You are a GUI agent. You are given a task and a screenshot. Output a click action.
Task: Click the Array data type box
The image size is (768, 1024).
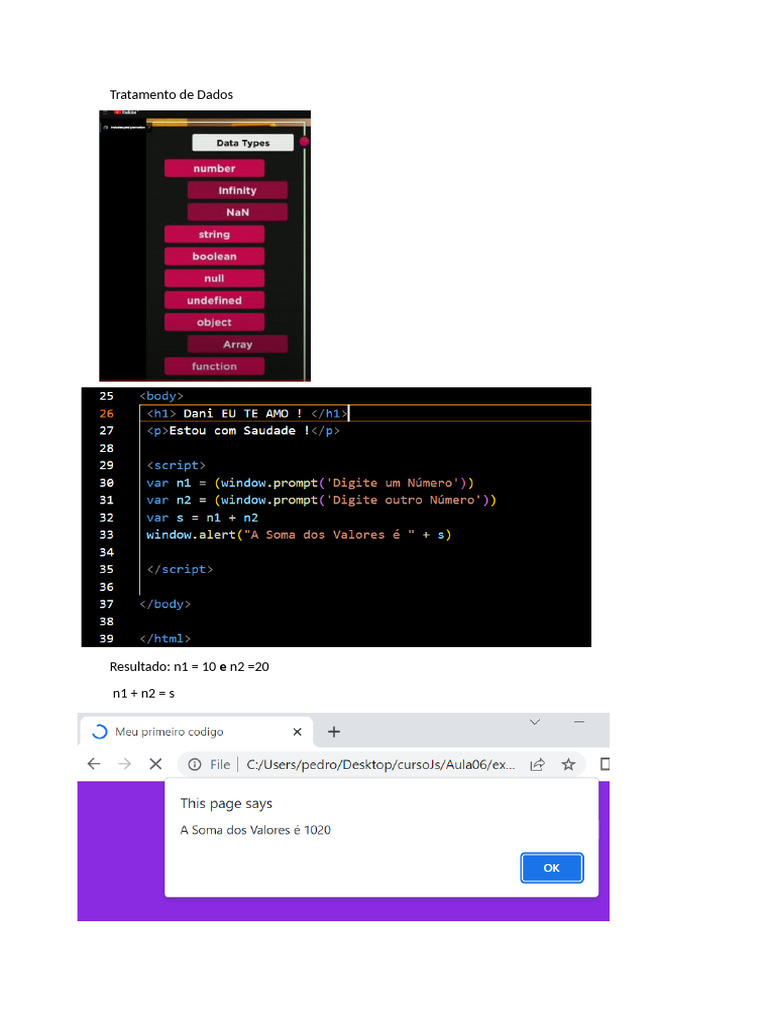pyautogui.click(x=237, y=344)
